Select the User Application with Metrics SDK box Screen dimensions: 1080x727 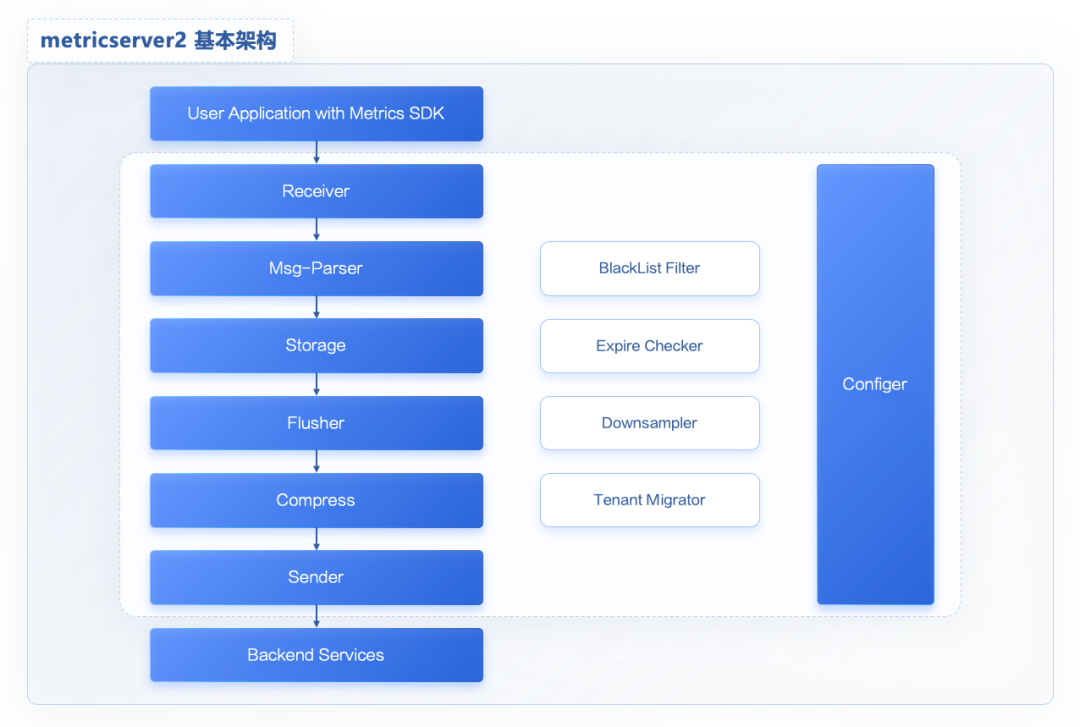(x=316, y=114)
